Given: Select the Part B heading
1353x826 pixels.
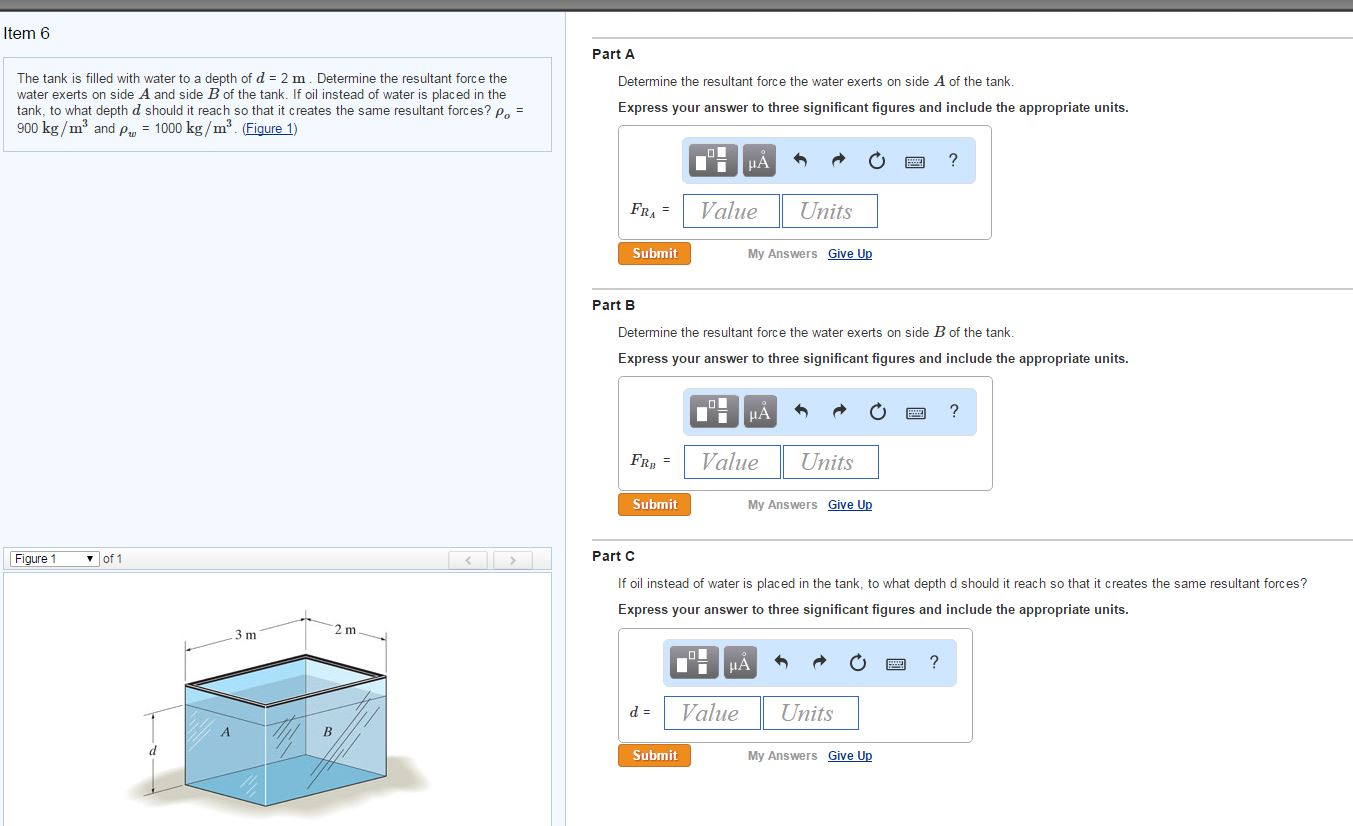Looking at the screenshot, I should 613,305.
